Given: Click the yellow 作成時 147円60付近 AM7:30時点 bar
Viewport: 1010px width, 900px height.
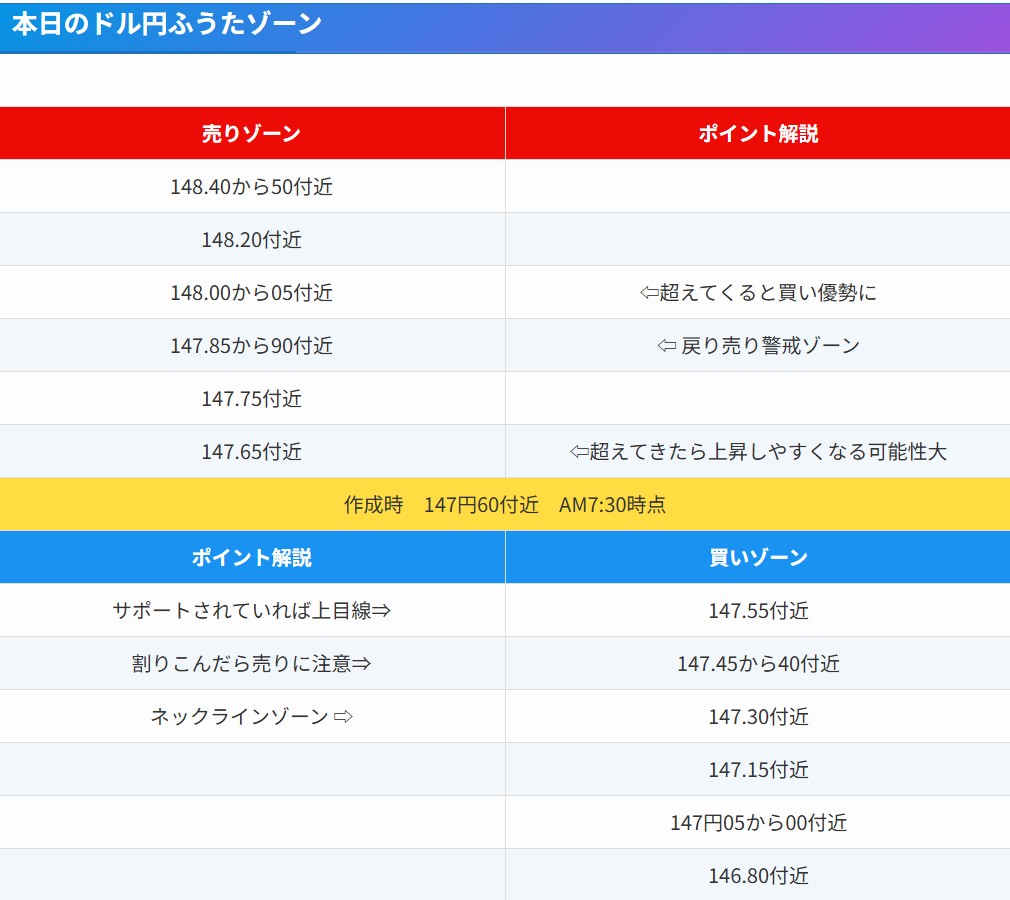Looking at the screenshot, I should point(505,505).
